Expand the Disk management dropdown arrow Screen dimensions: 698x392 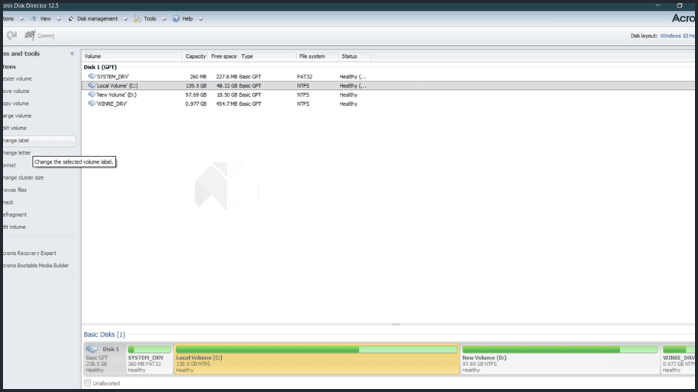click(x=125, y=19)
